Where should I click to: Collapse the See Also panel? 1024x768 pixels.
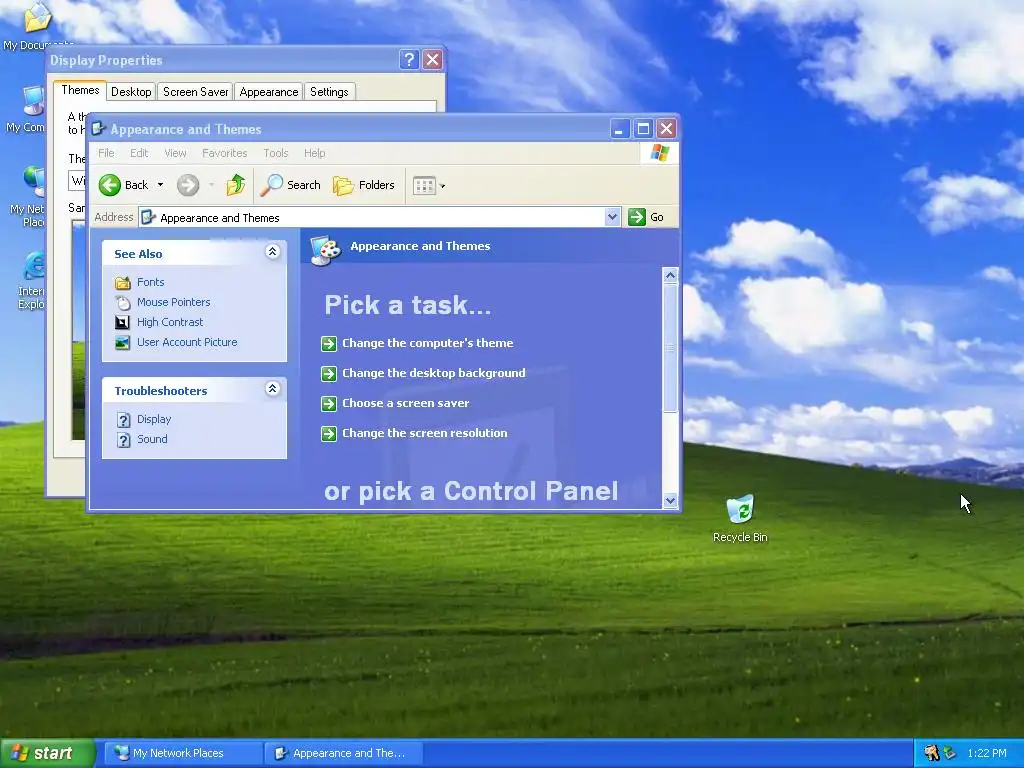272,251
